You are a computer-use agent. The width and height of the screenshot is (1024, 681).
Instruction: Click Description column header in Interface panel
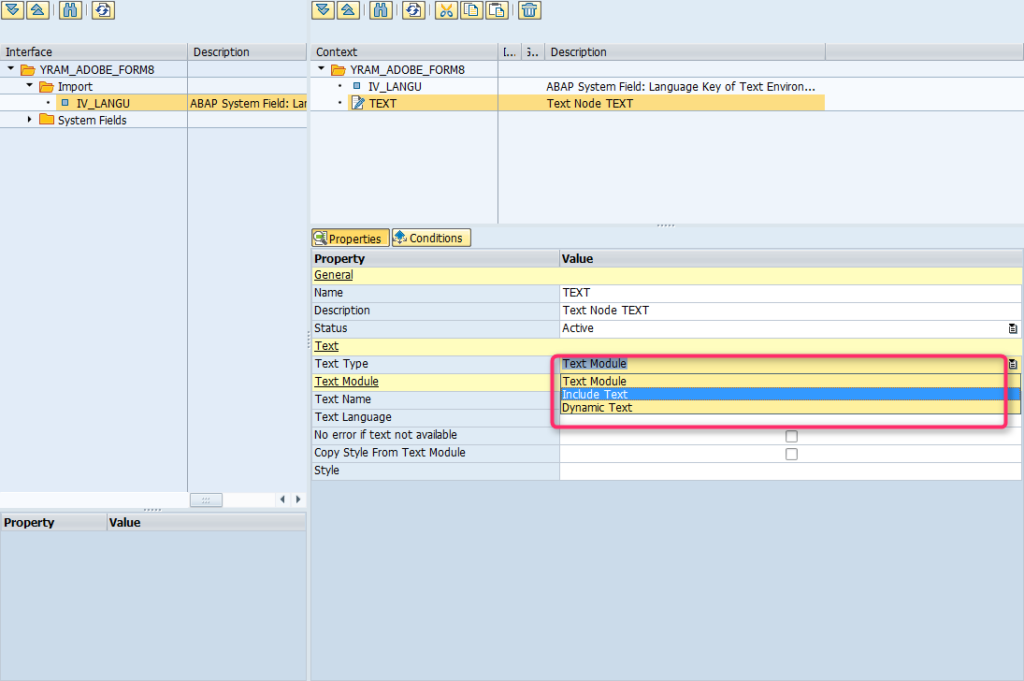(247, 52)
